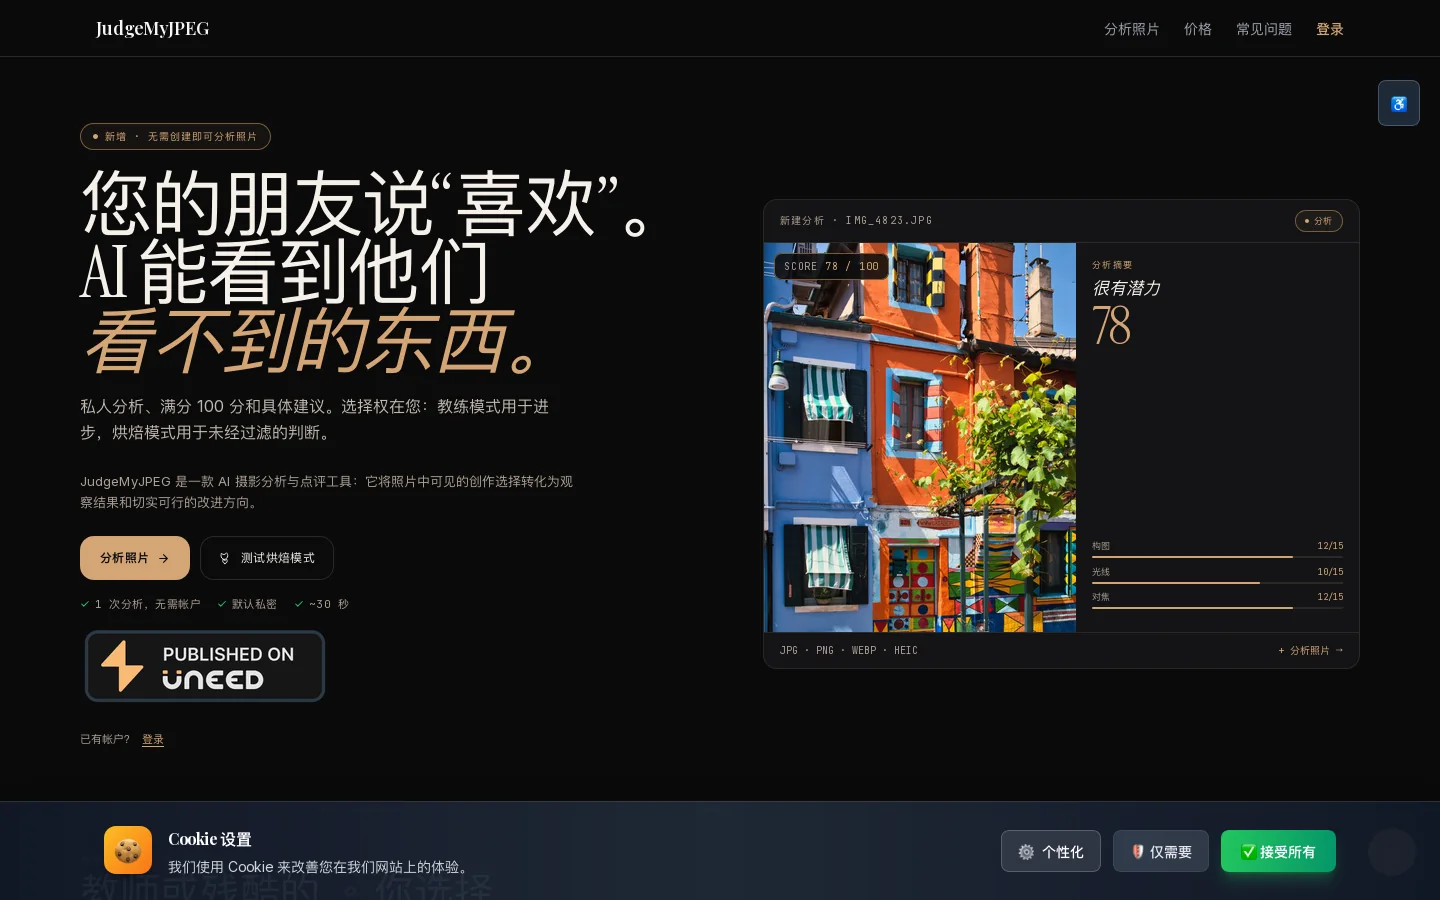The image size is (1440, 900).
Task: Click the 新增 · 无需创建即可分析照片 badge
Action: point(175,136)
